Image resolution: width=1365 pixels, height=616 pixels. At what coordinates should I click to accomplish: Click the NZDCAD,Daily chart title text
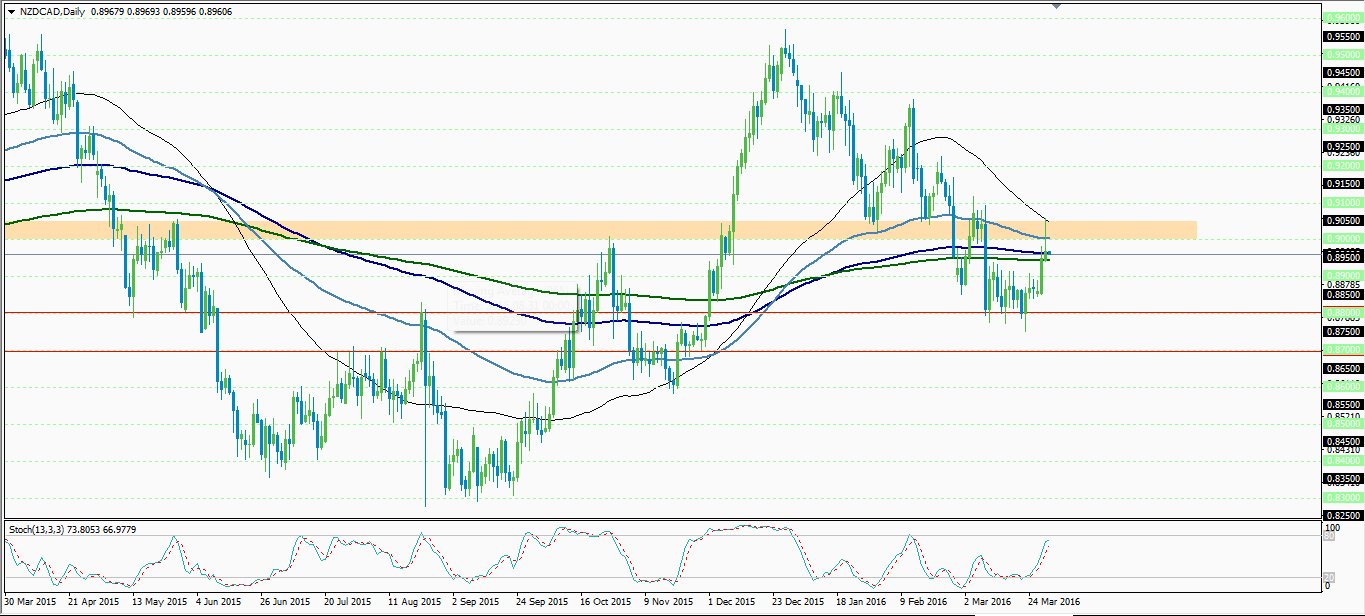coord(52,10)
